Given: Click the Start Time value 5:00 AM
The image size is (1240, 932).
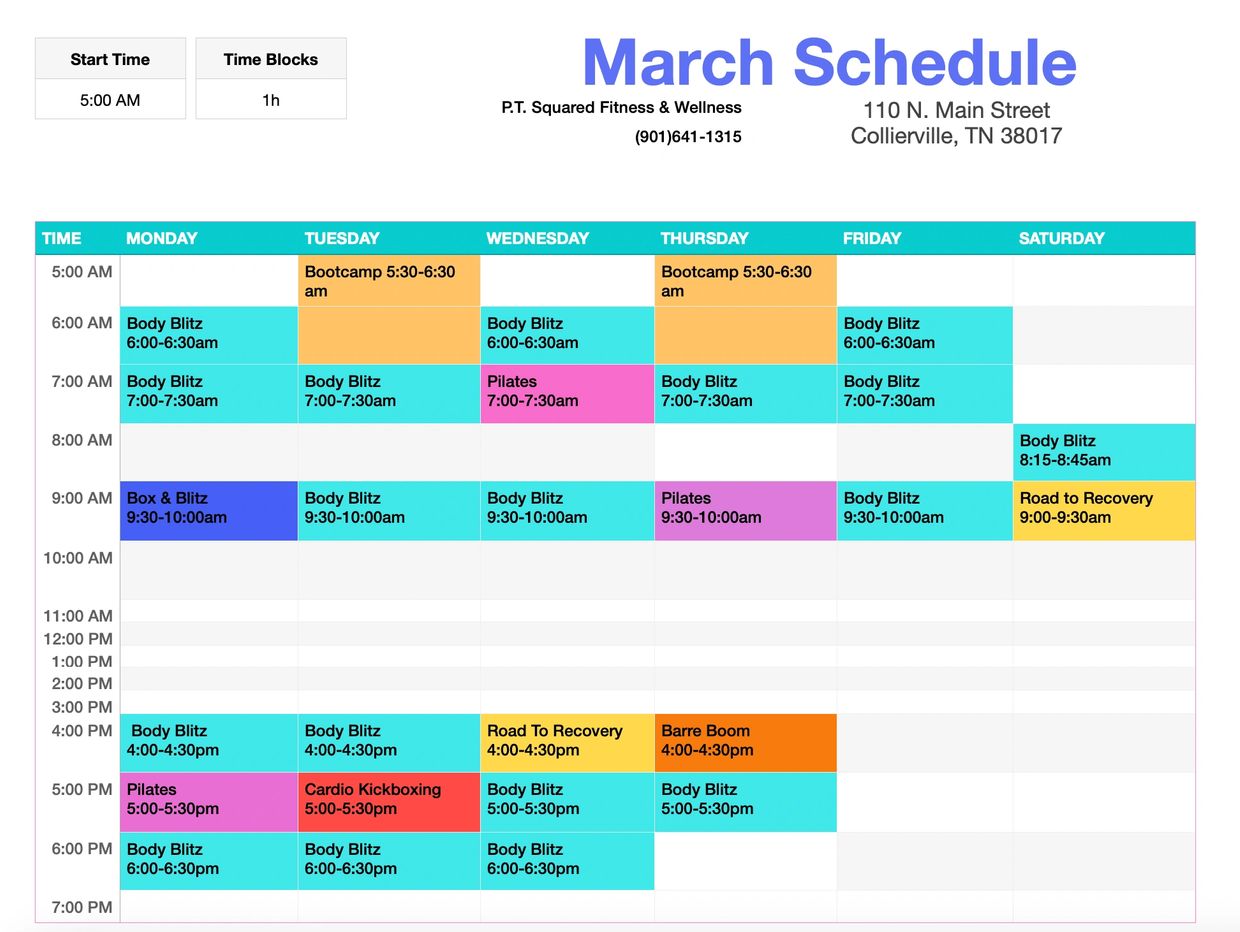Looking at the screenshot, I should click(x=110, y=100).
